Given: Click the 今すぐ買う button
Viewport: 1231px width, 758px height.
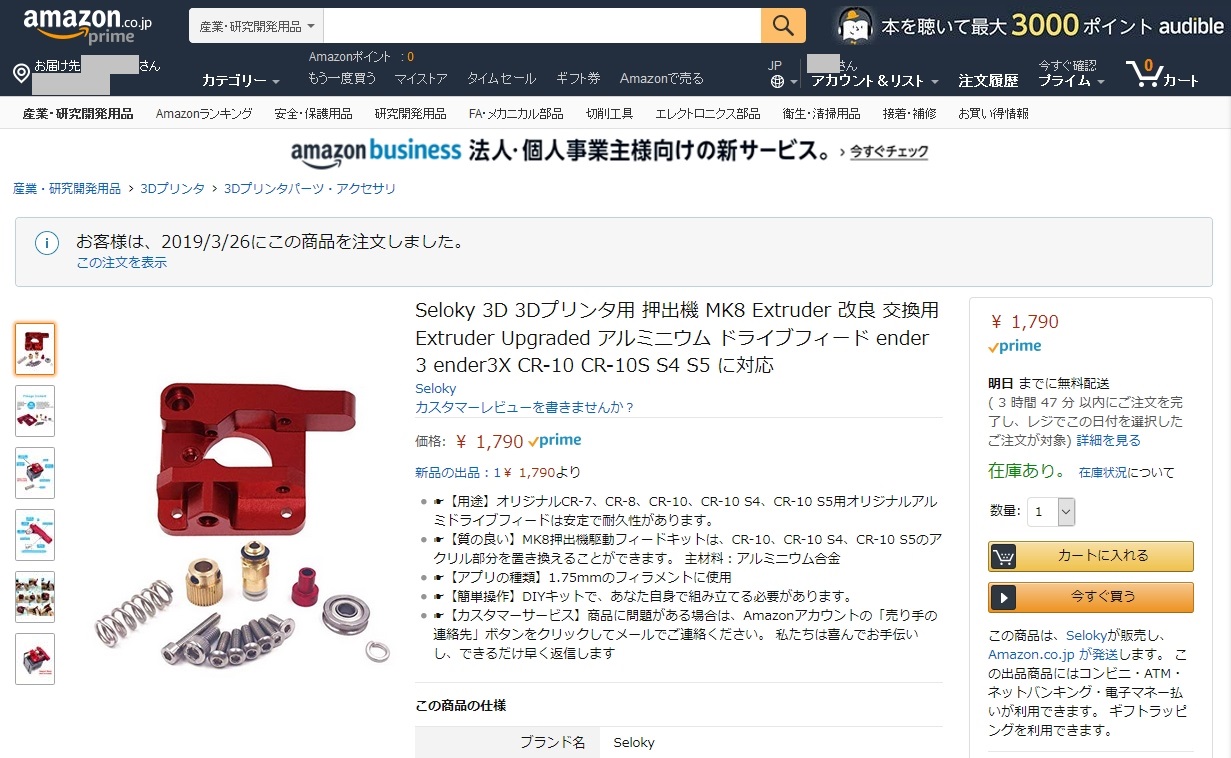Looking at the screenshot, I should click(1091, 597).
